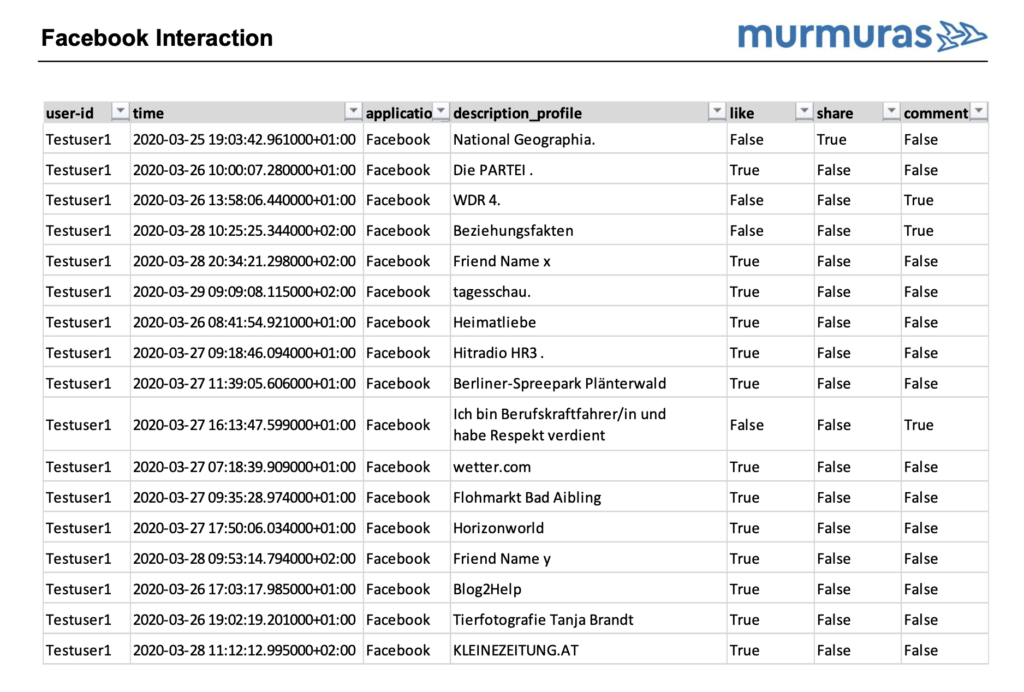Expand the share column filter arrow
The width and height of the screenshot is (1024, 692).
pyautogui.click(x=891, y=112)
